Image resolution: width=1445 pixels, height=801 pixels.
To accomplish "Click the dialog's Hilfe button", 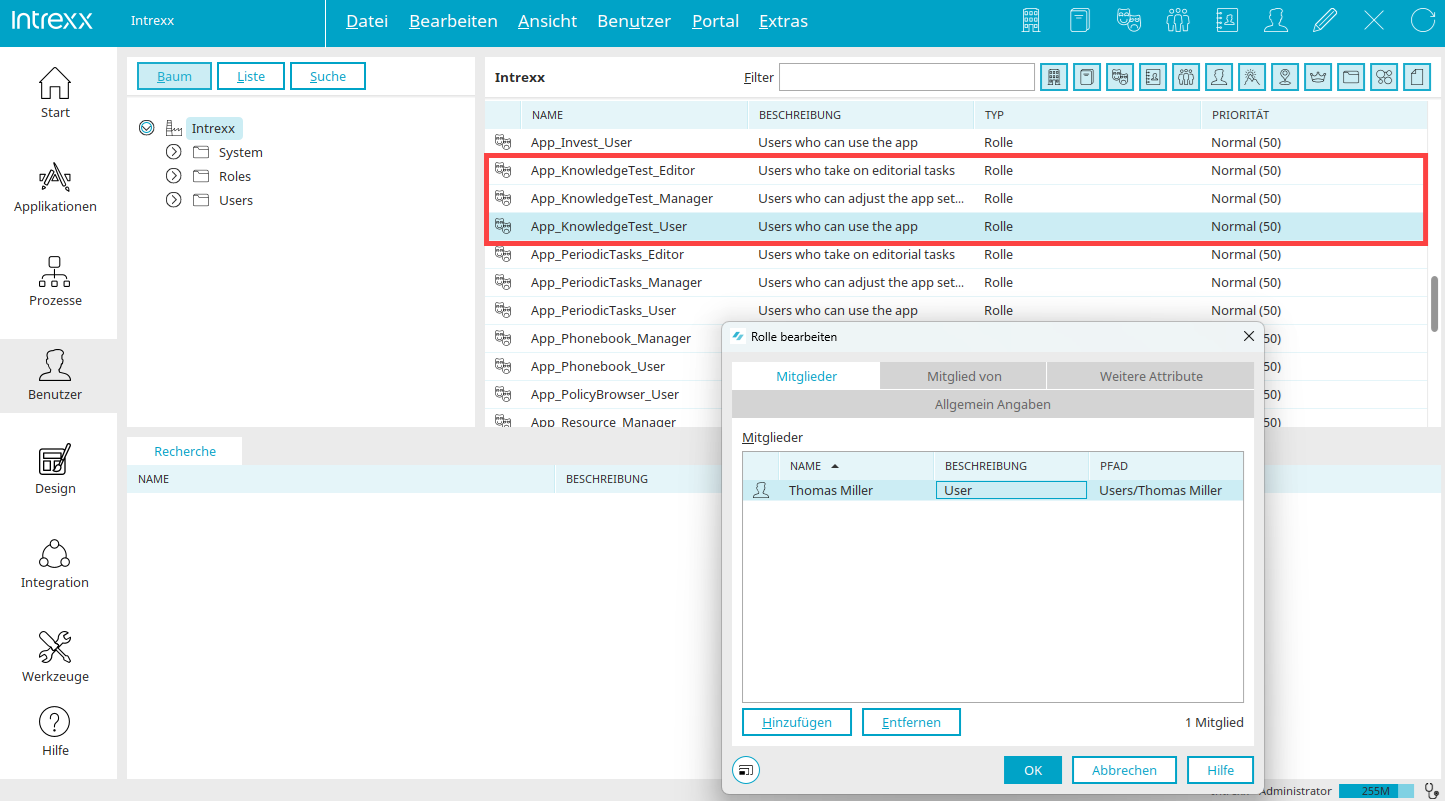I will 1220,770.
